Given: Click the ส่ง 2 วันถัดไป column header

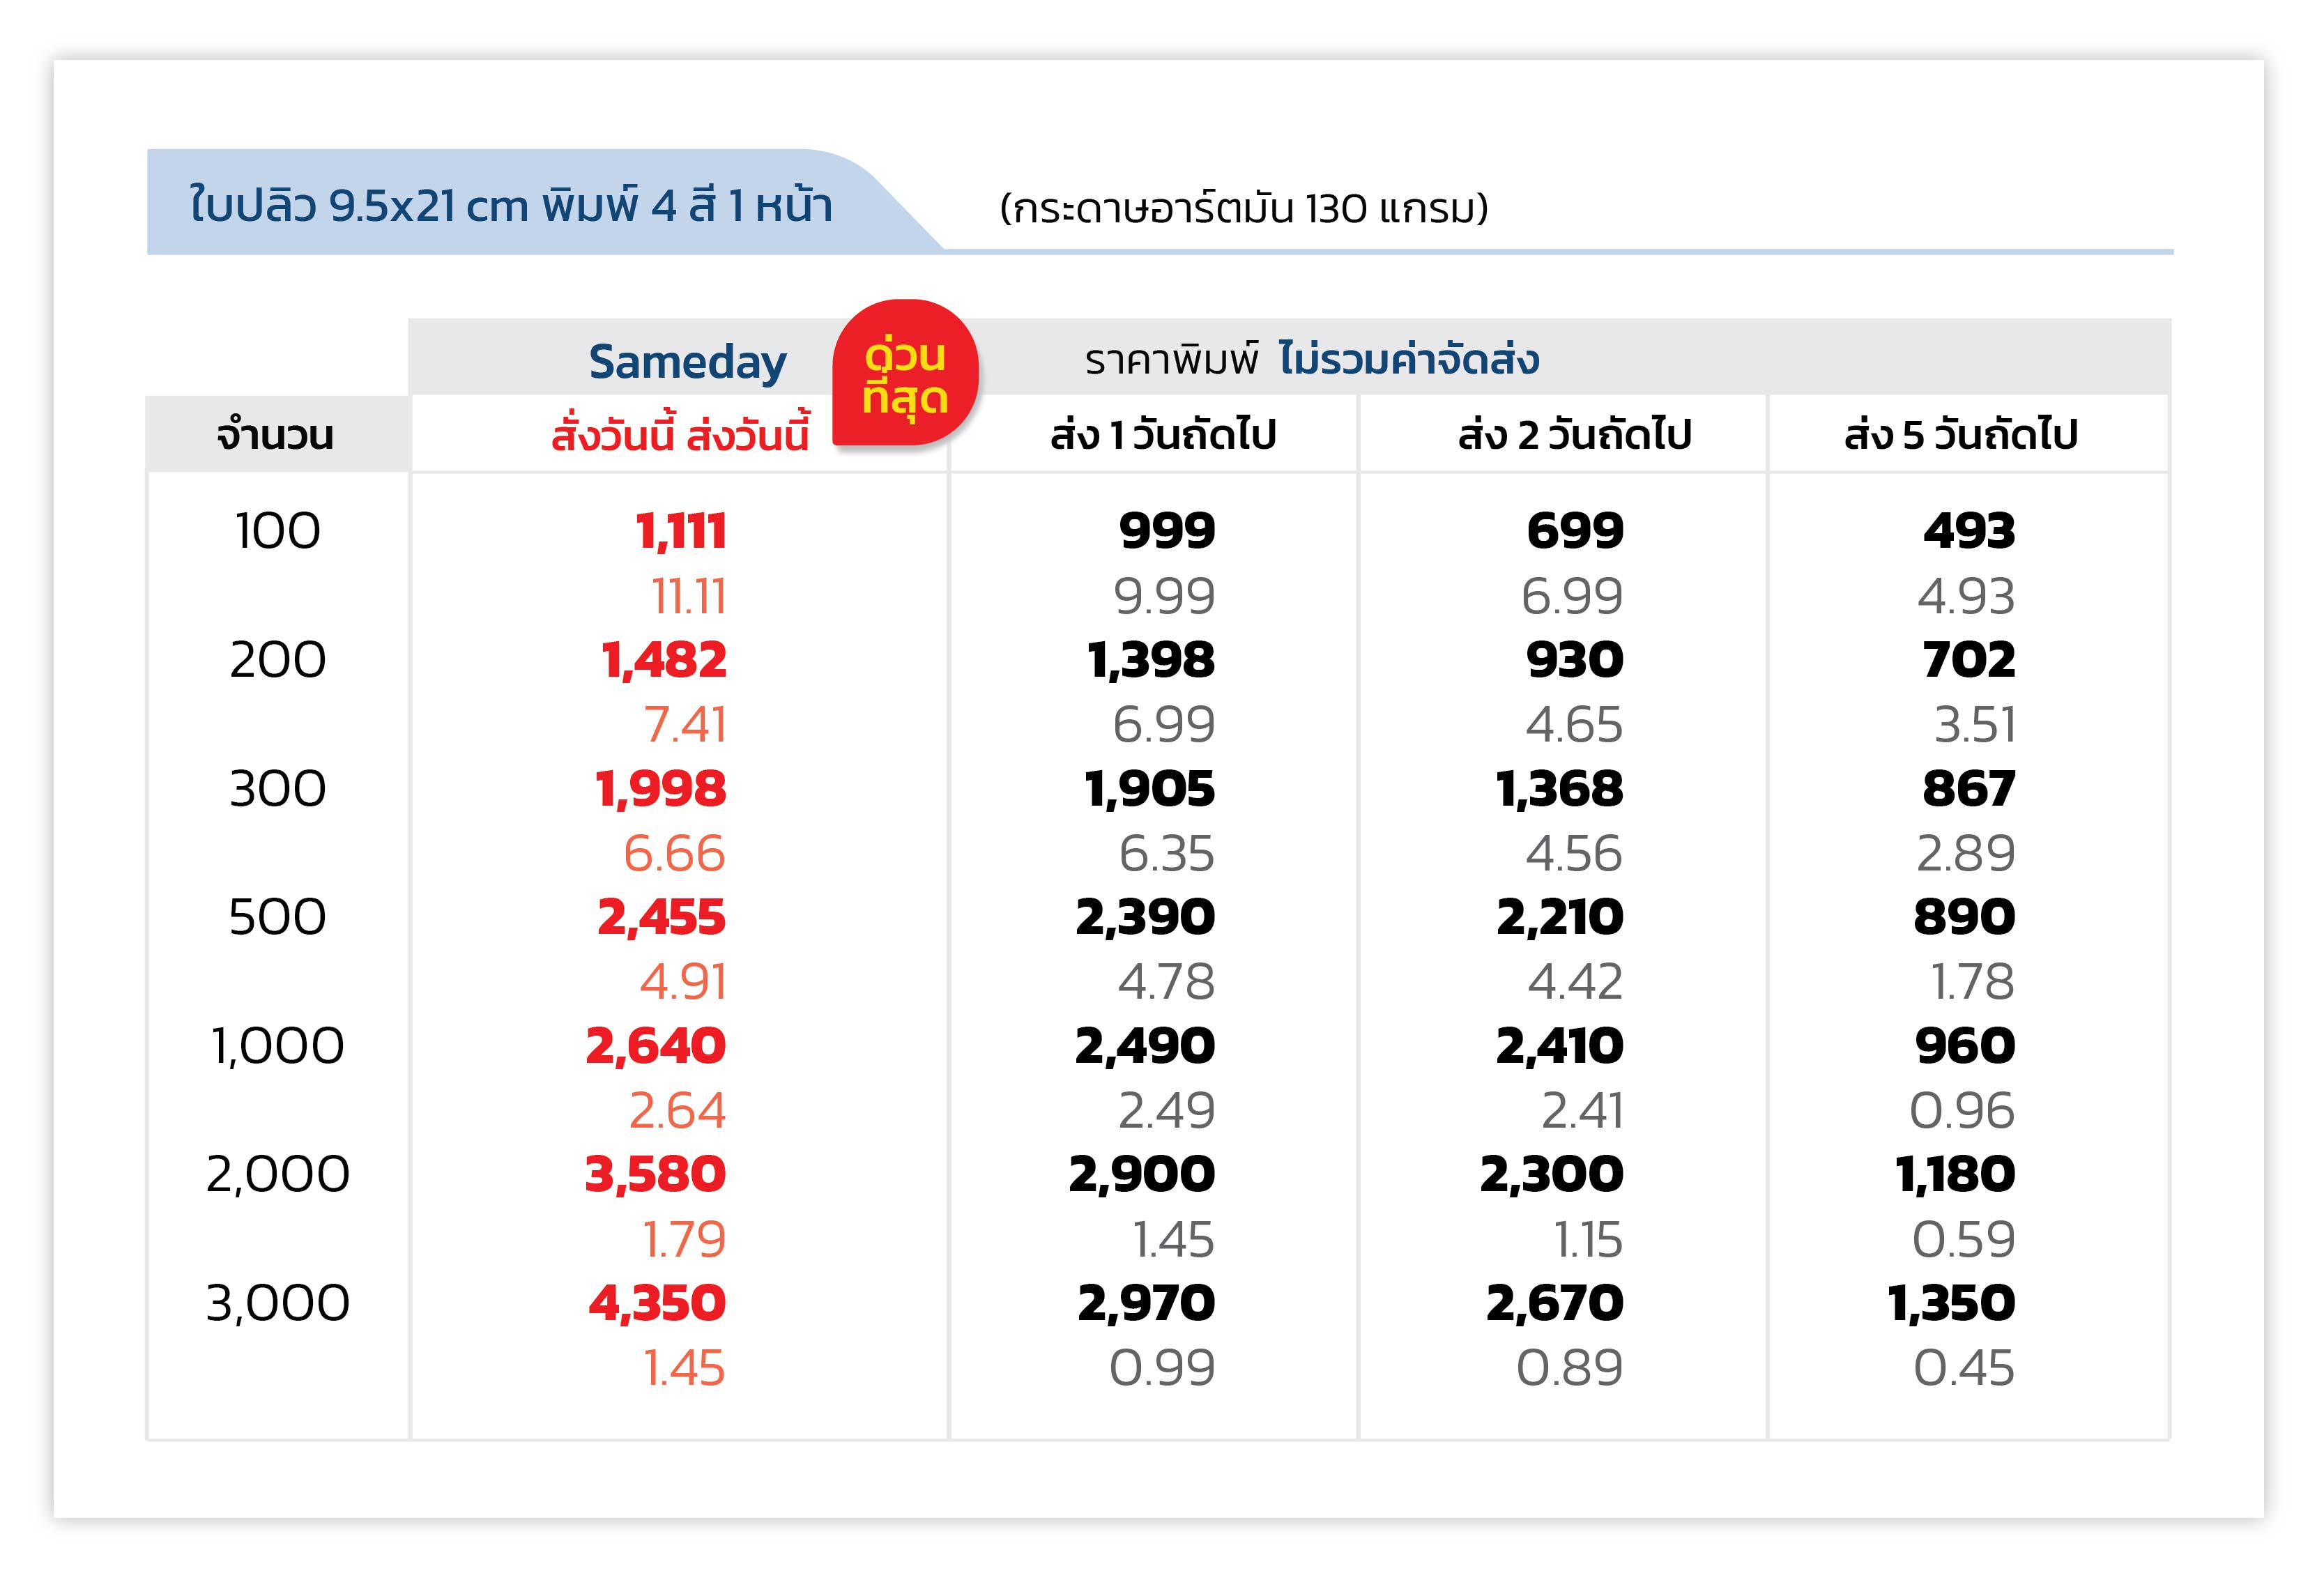Looking at the screenshot, I should 1574,435.
